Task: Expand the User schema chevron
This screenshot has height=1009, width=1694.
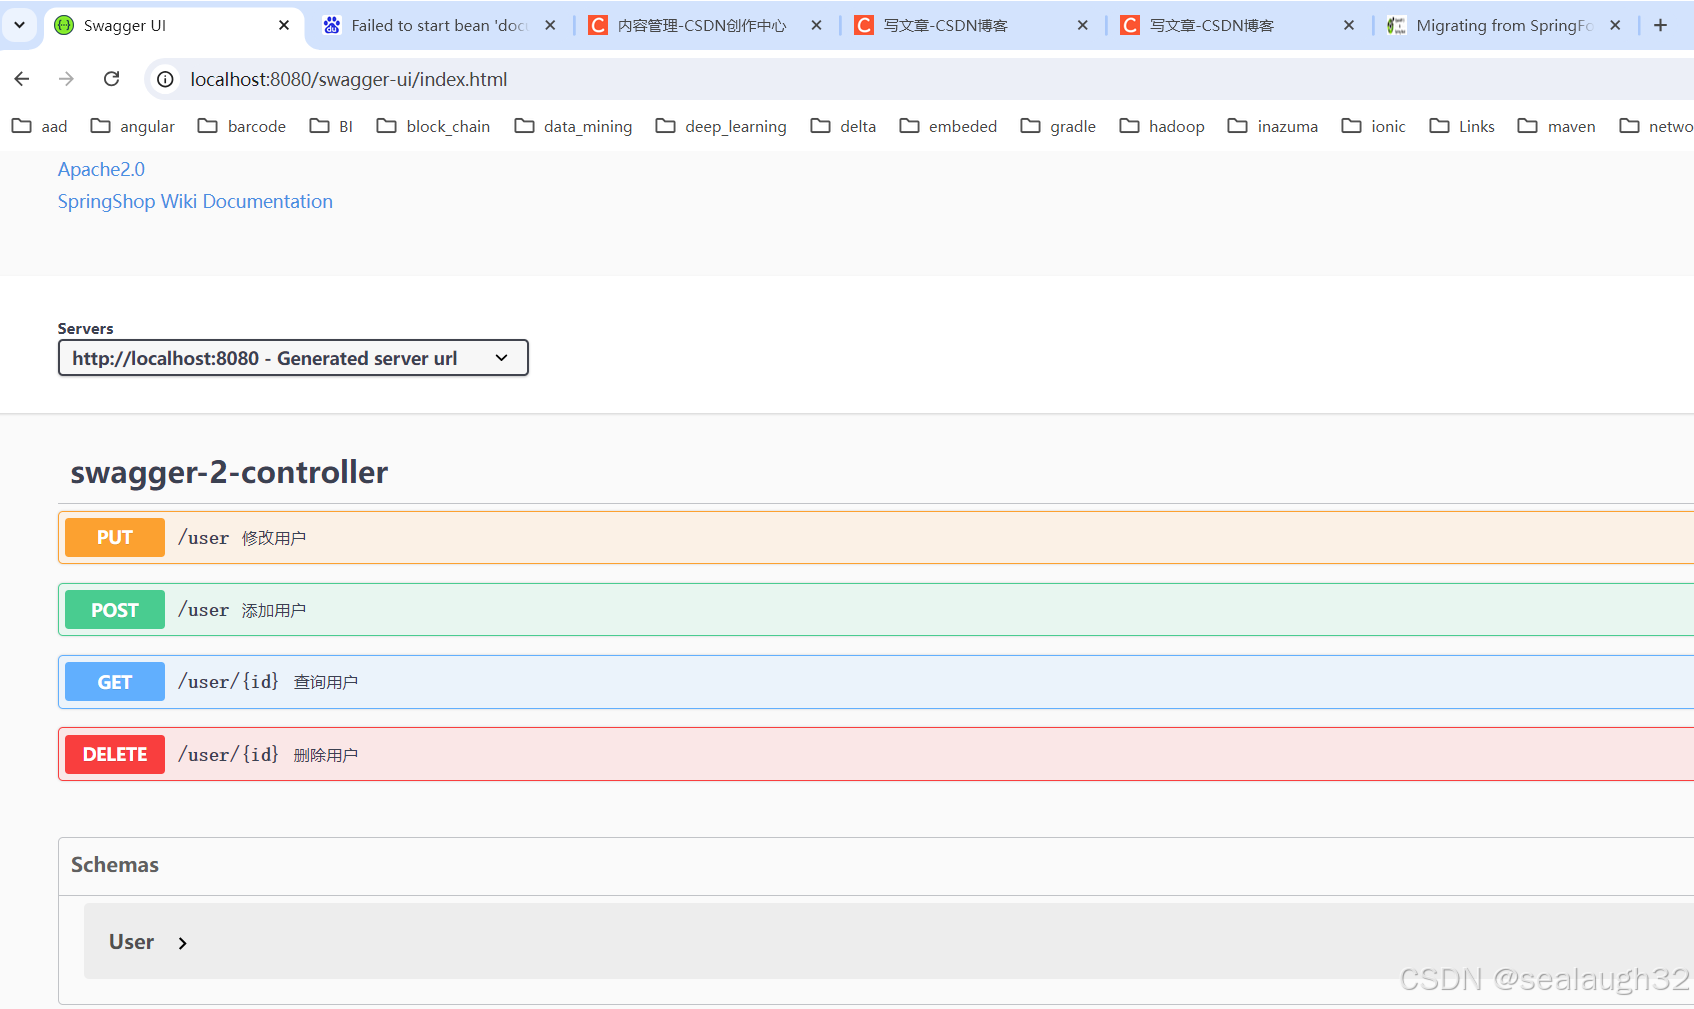Action: point(182,943)
